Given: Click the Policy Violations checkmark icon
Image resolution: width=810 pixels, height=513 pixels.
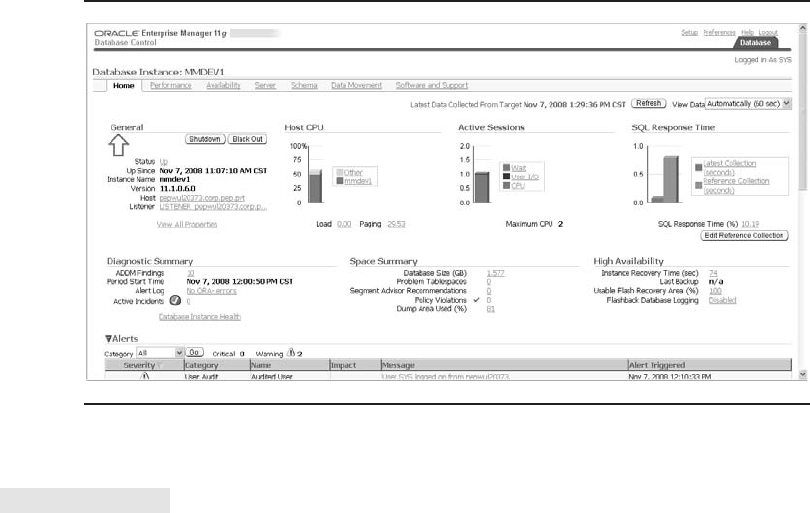Looking at the screenshot, I should coord(476,300).
